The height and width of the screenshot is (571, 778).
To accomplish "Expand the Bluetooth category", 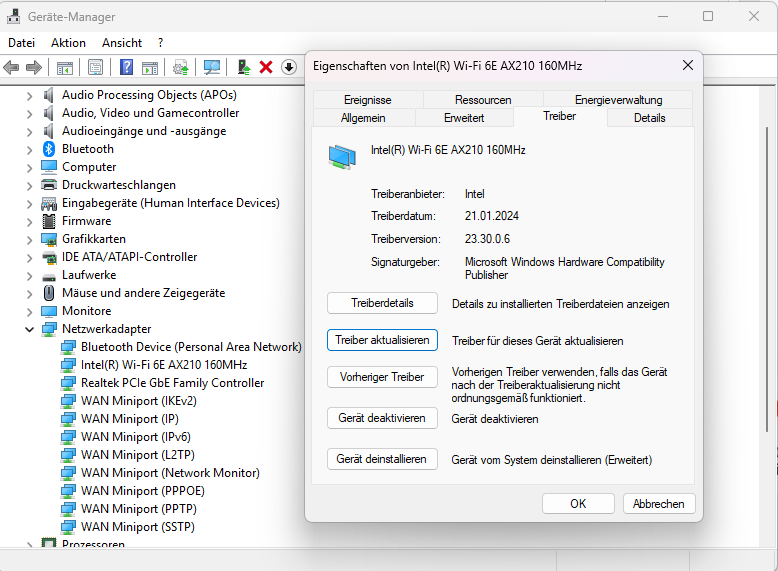I will click(x=29, y=150).
